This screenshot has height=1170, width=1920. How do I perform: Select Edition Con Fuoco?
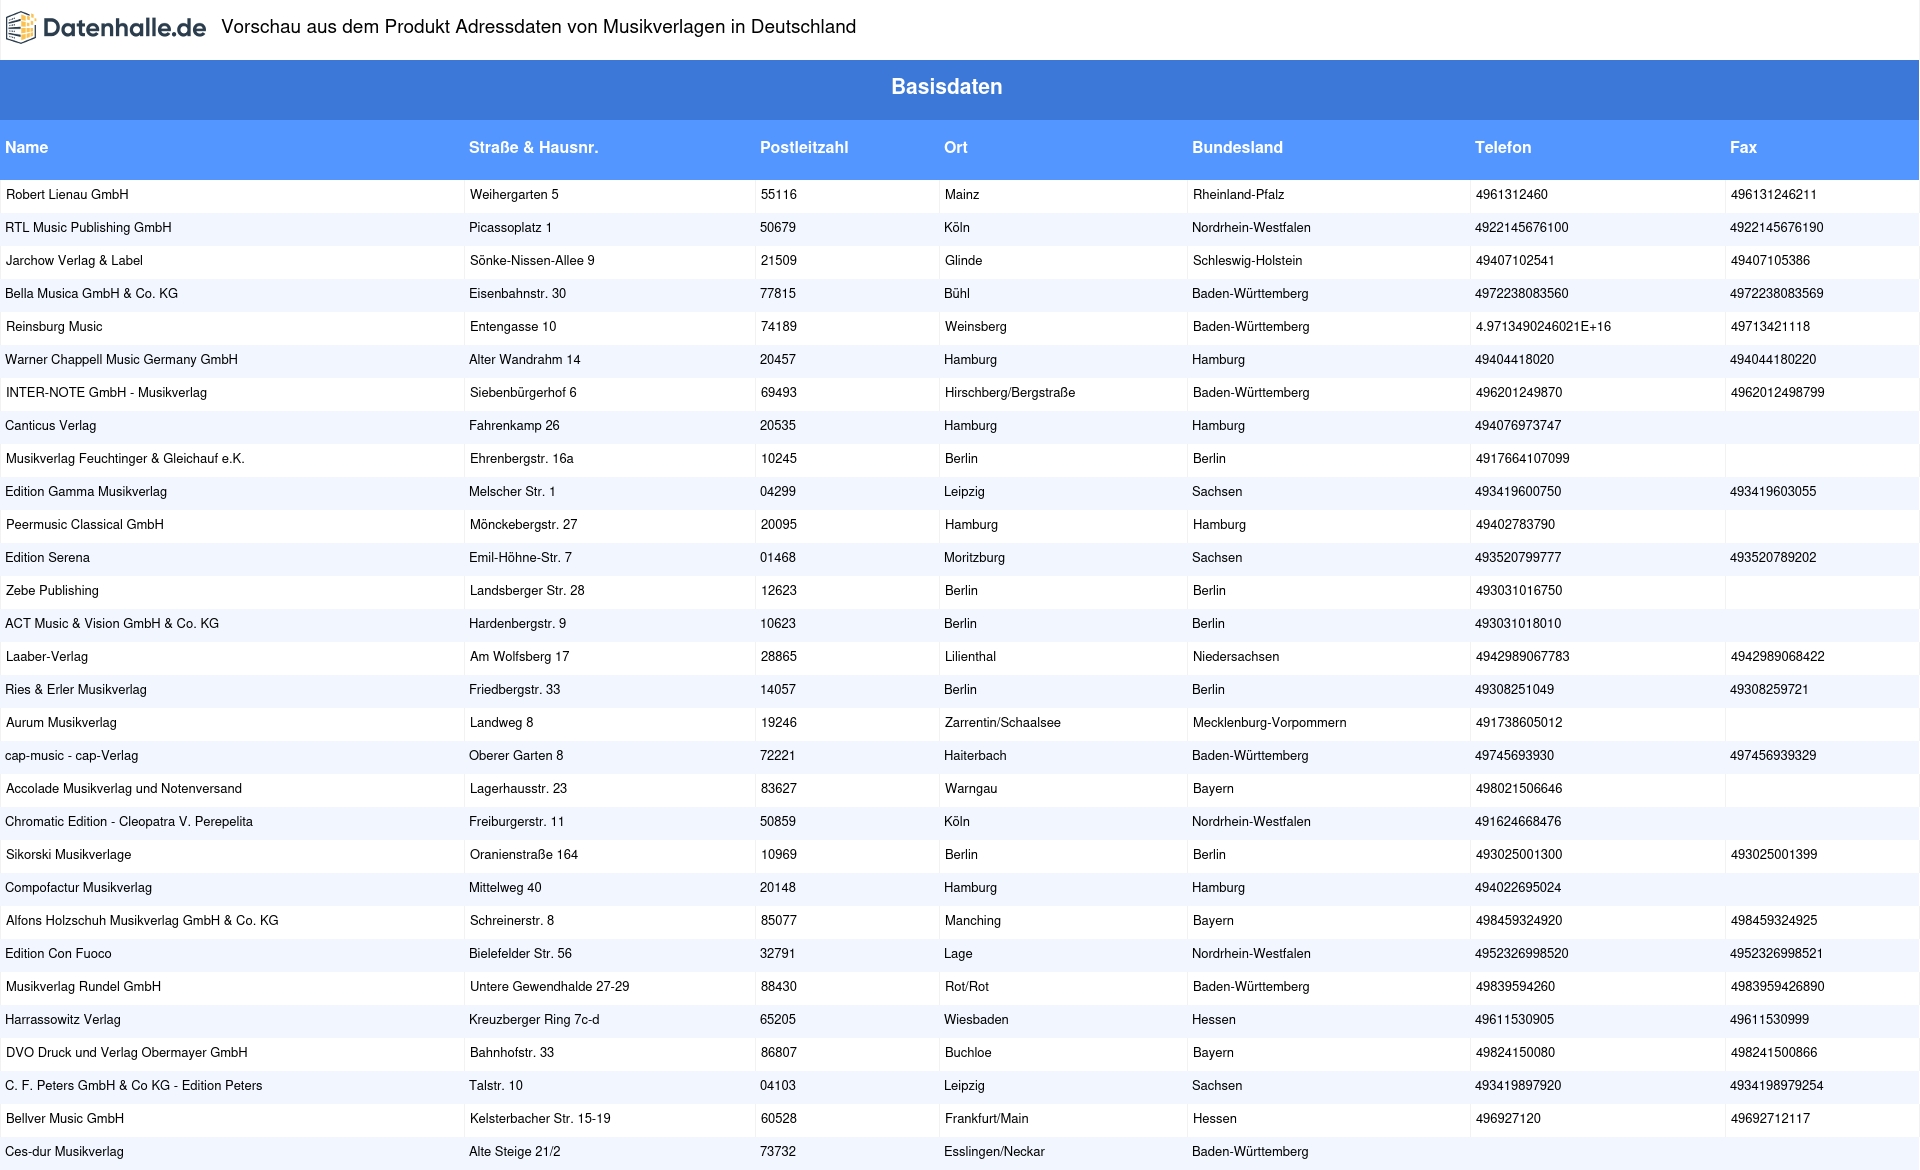tap(58, 954)
